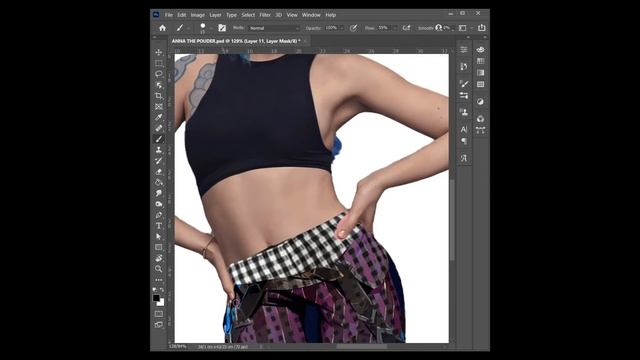Open the Character panel icon
640x360 pixels.
tap(464, 129)
